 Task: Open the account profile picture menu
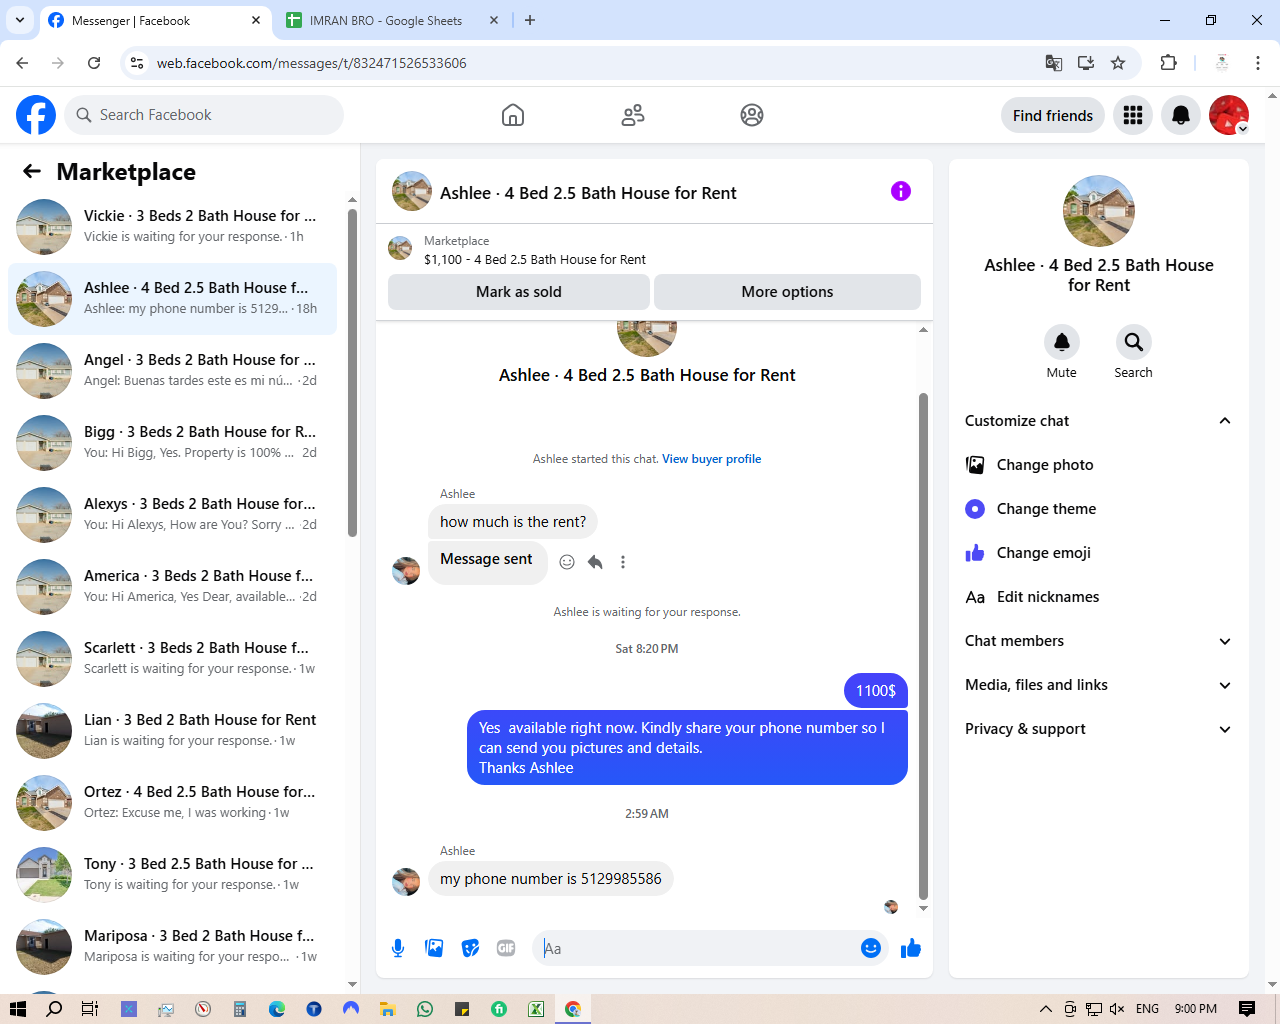click(1229, 115)
